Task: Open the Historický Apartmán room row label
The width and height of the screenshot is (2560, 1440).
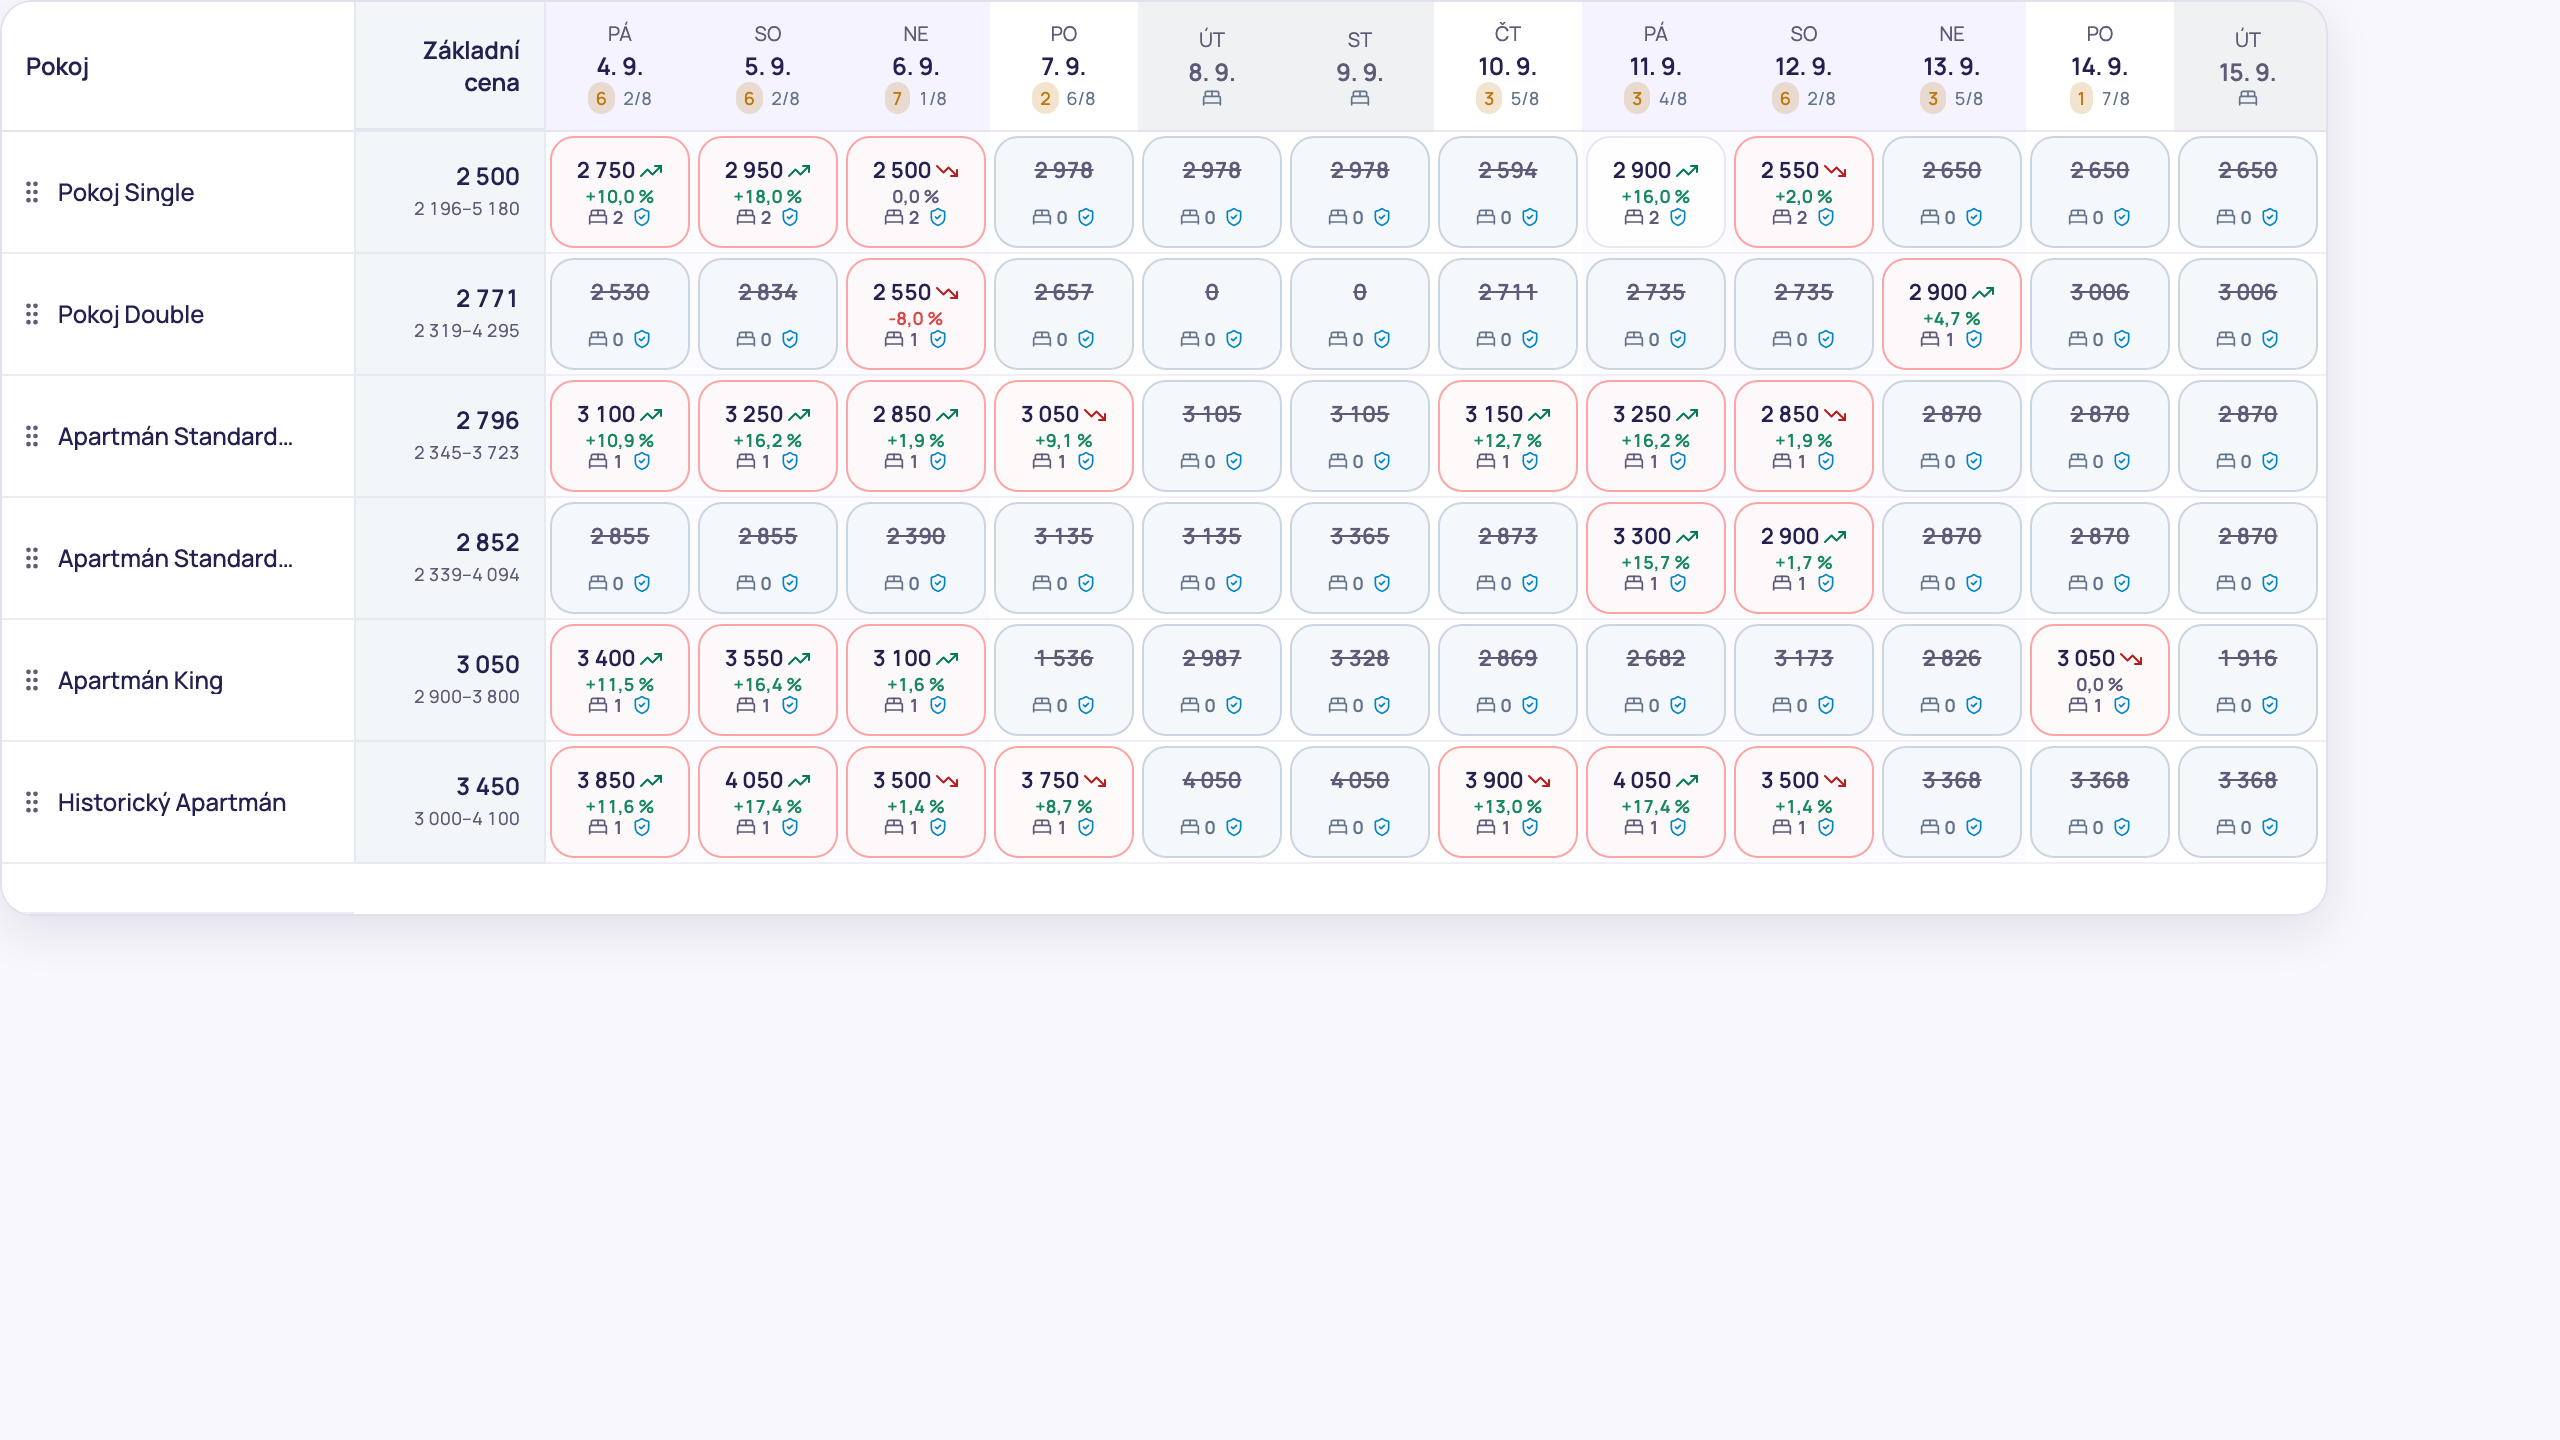Action: [x=172, y=802]
